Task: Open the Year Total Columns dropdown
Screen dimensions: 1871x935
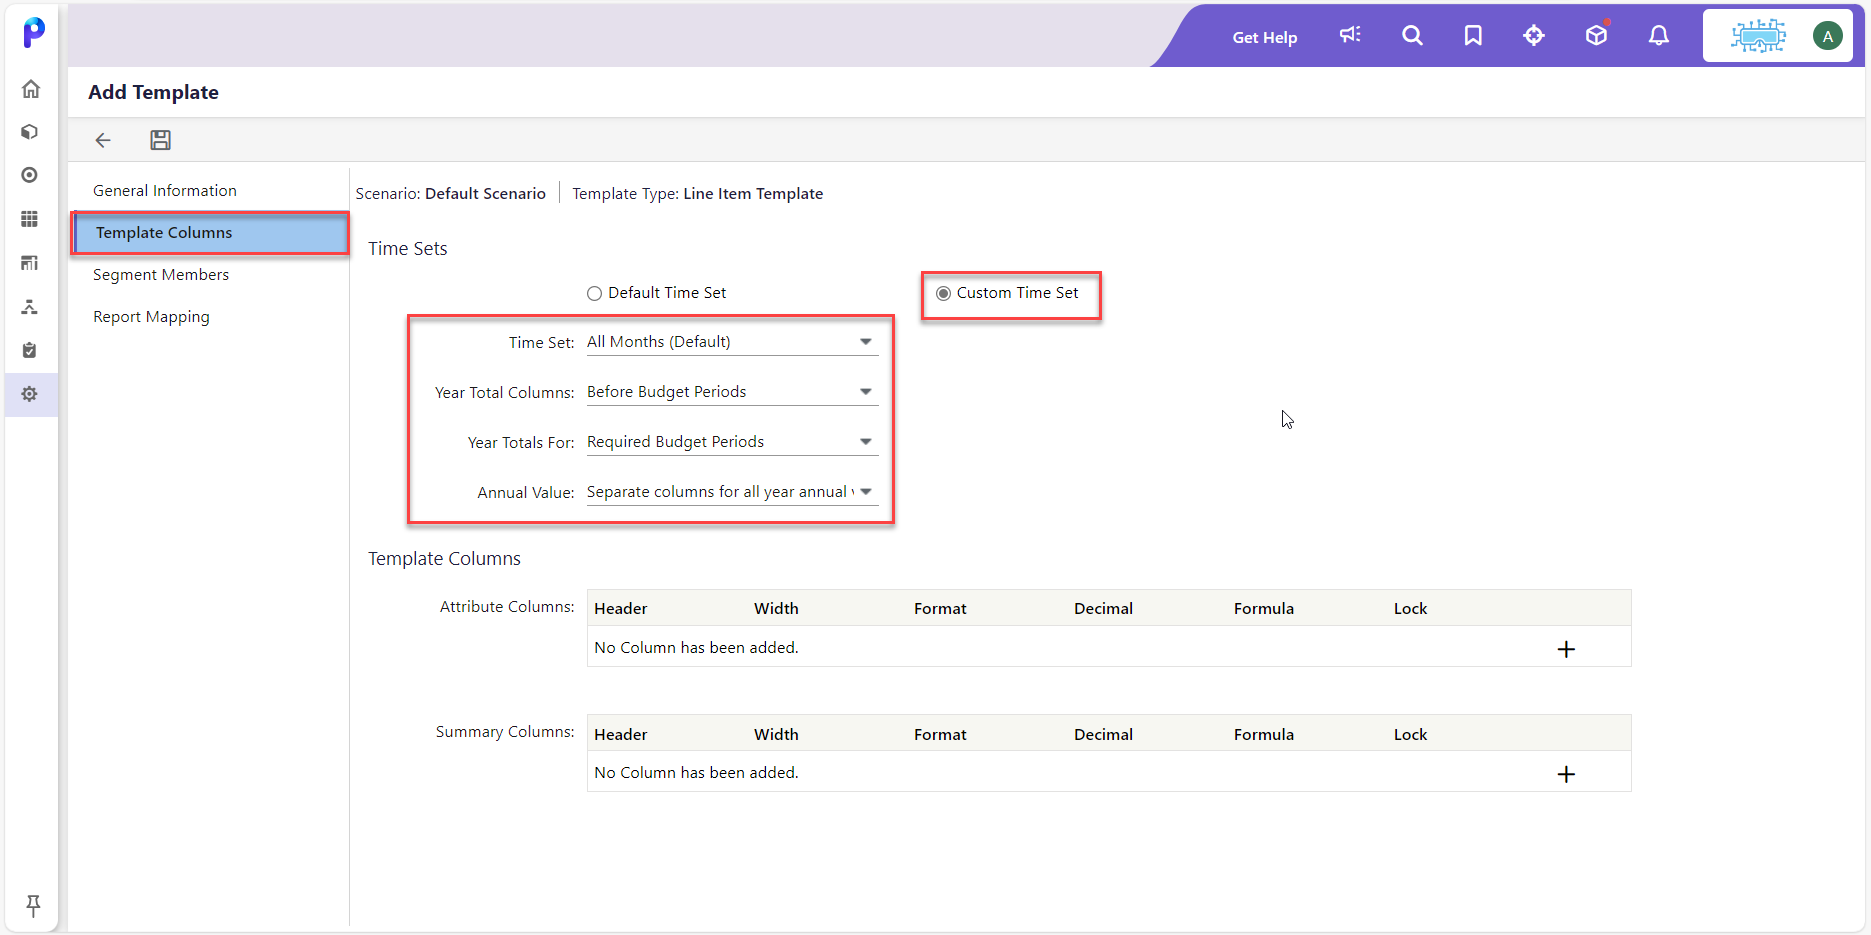Action: [732, 392]
